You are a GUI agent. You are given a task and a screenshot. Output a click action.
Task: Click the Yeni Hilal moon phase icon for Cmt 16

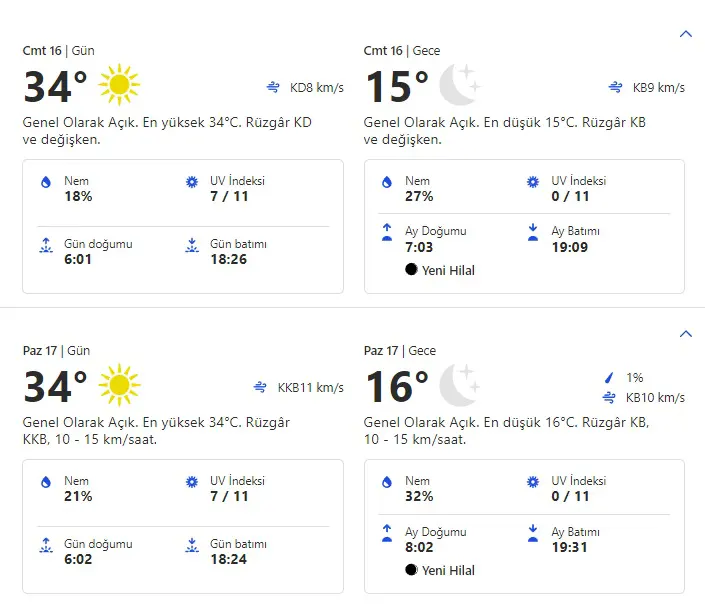pos(411,270)
